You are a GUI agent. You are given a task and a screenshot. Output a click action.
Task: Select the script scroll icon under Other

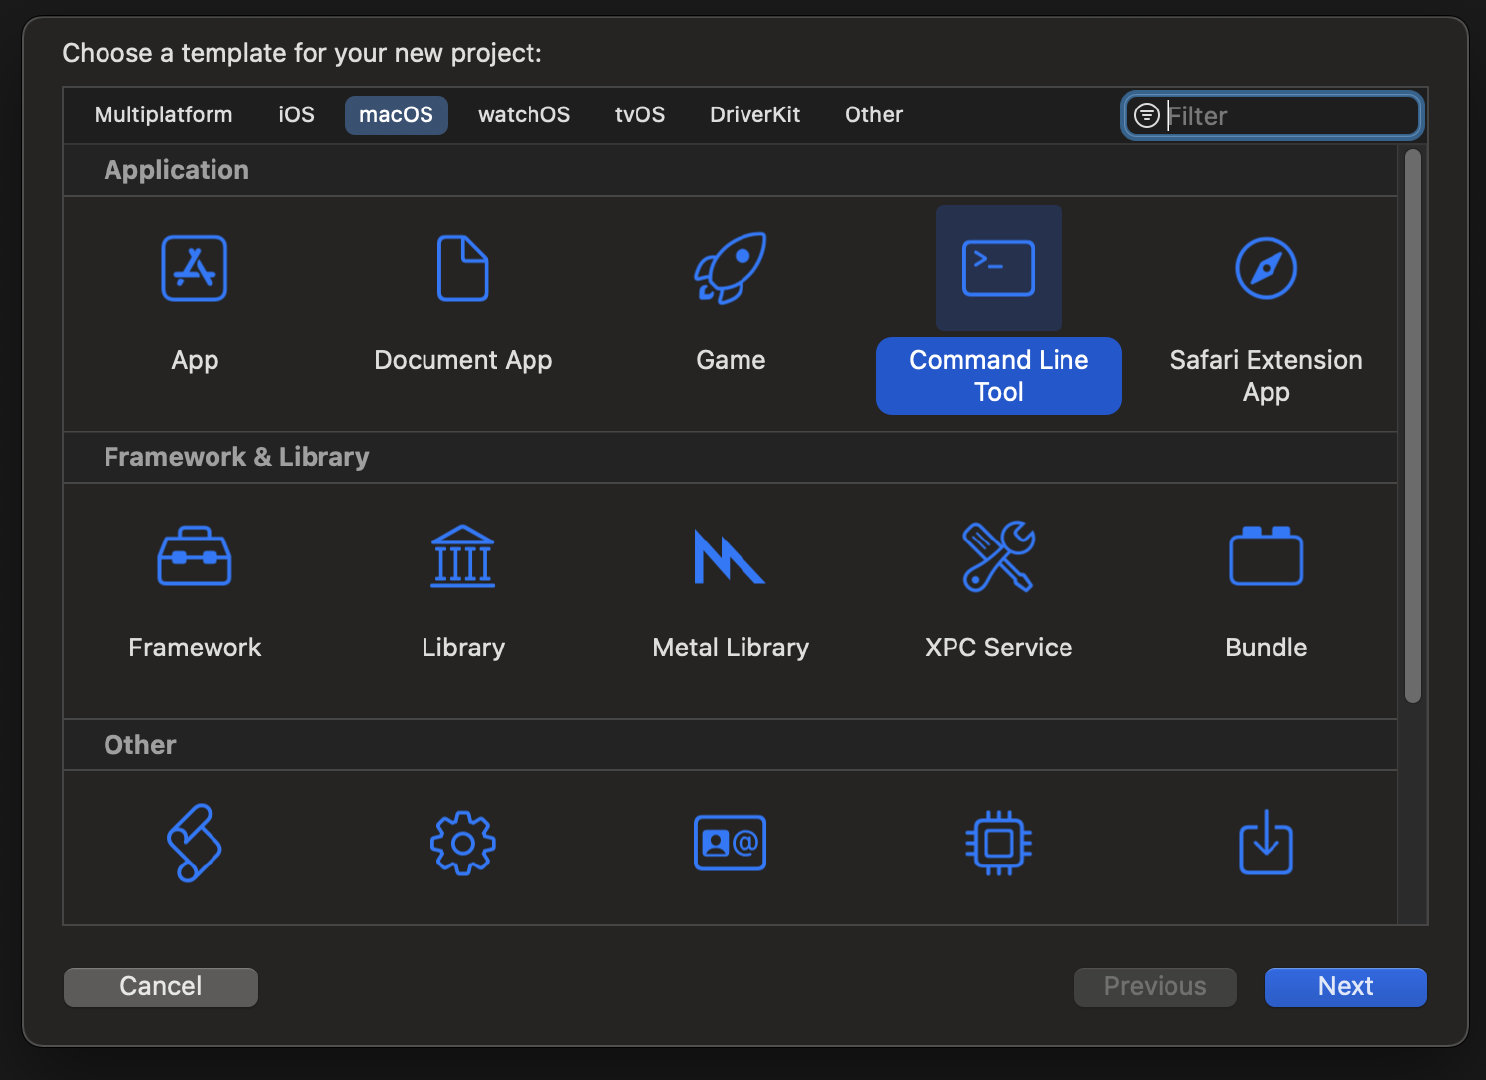click(194, 843)
